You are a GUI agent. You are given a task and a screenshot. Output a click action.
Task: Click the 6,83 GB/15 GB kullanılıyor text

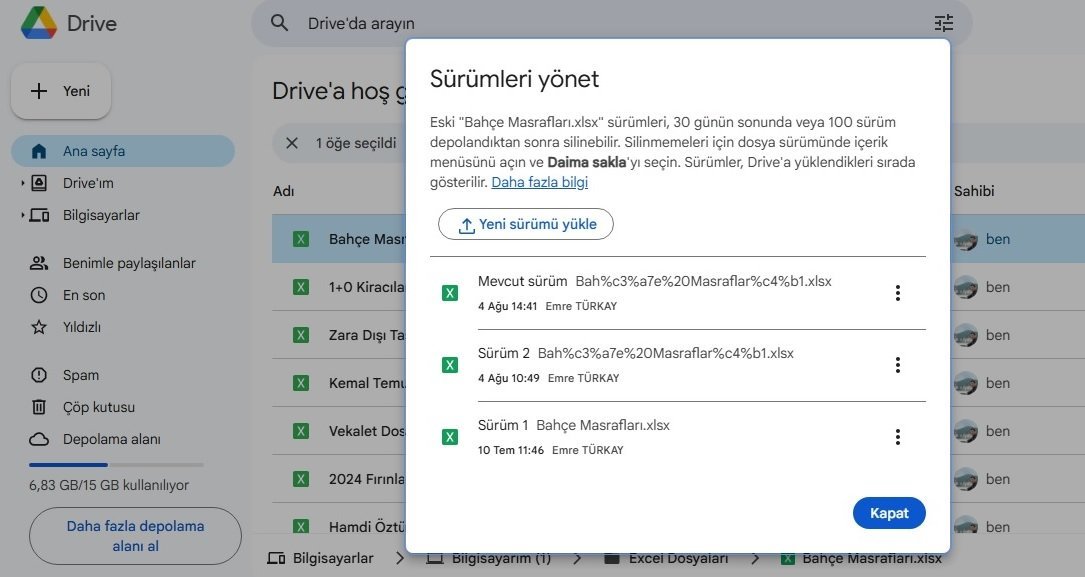[x=109, y=486]
